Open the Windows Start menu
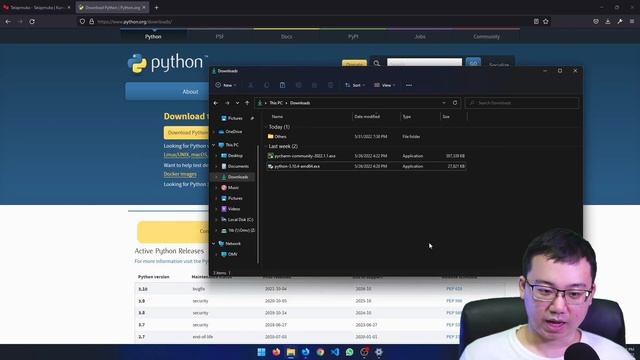640x360 pixels. click(262, 352)
